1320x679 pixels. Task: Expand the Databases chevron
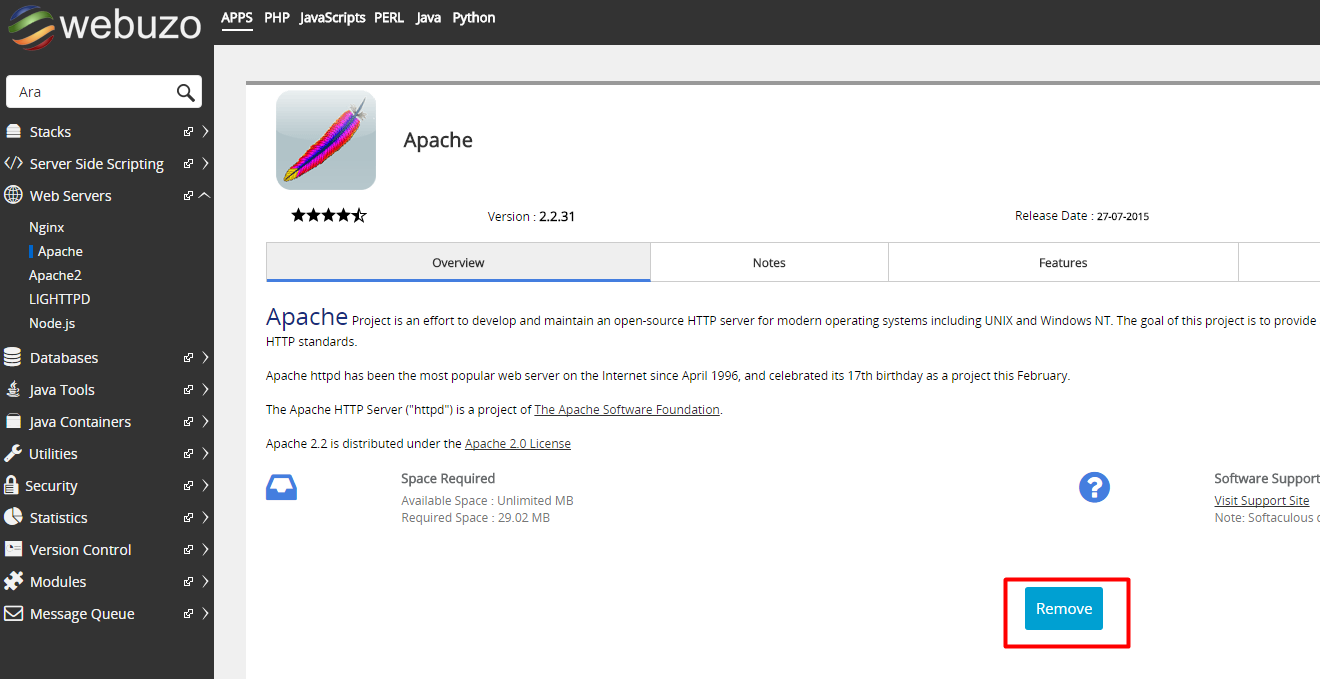click(205, 357)
